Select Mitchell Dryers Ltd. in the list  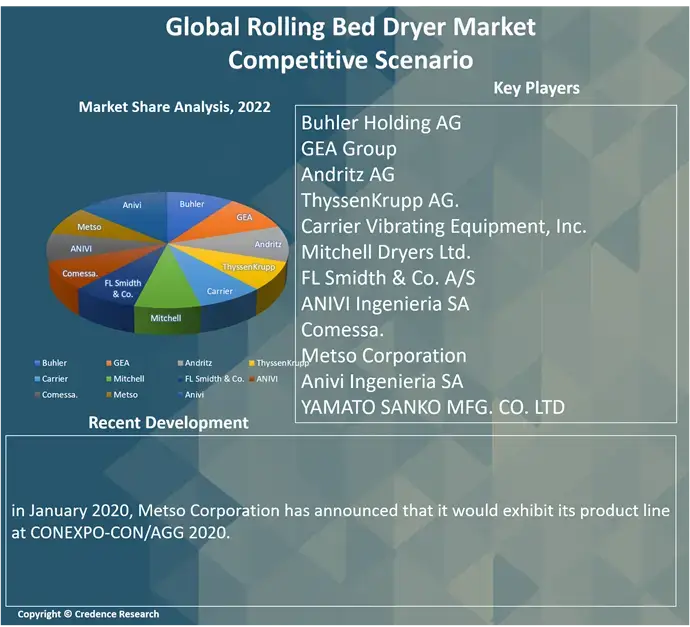click(x=385, y=252)
